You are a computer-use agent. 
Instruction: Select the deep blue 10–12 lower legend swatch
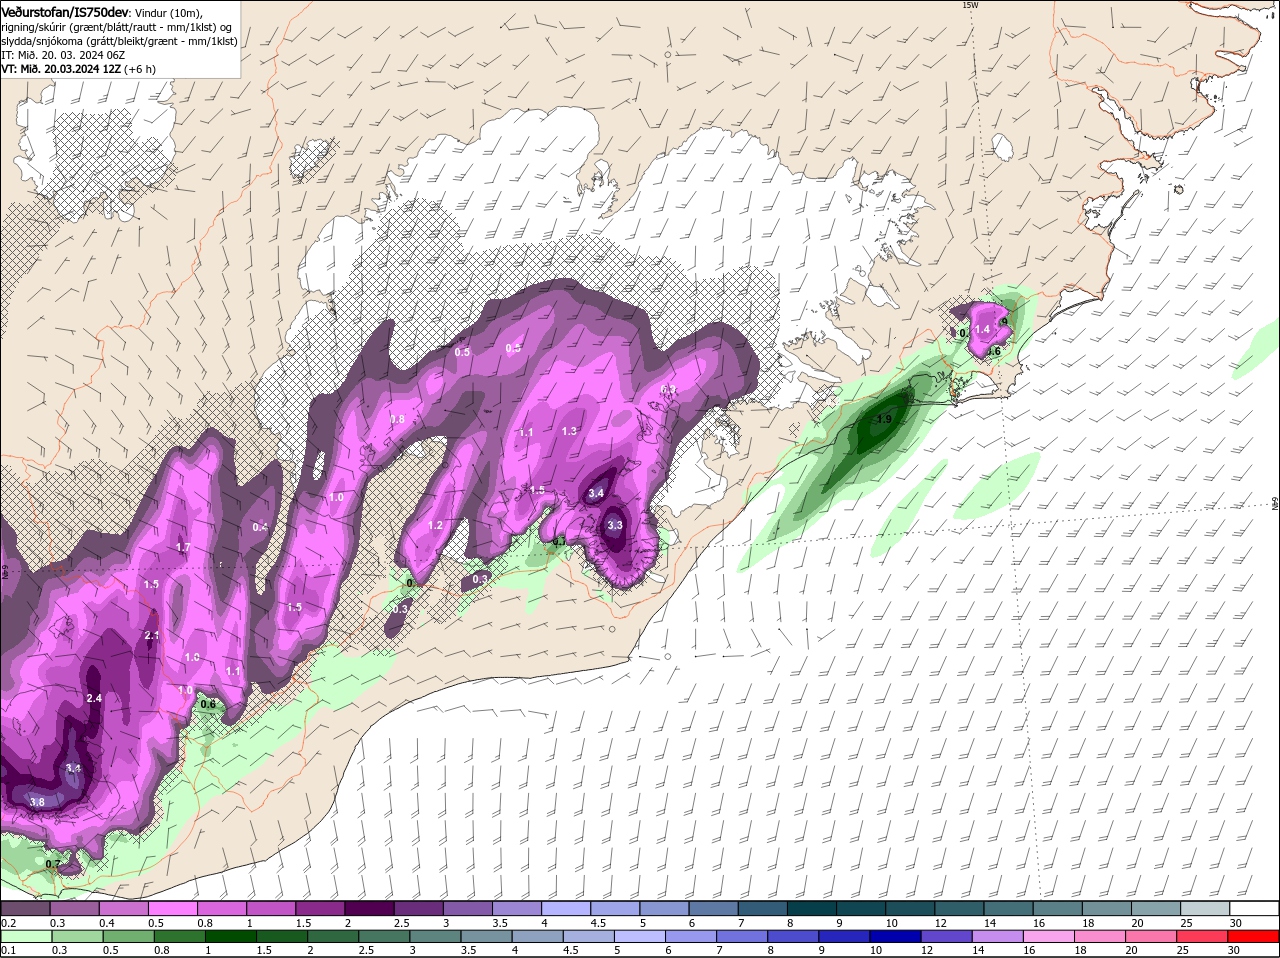click(897, 937)
